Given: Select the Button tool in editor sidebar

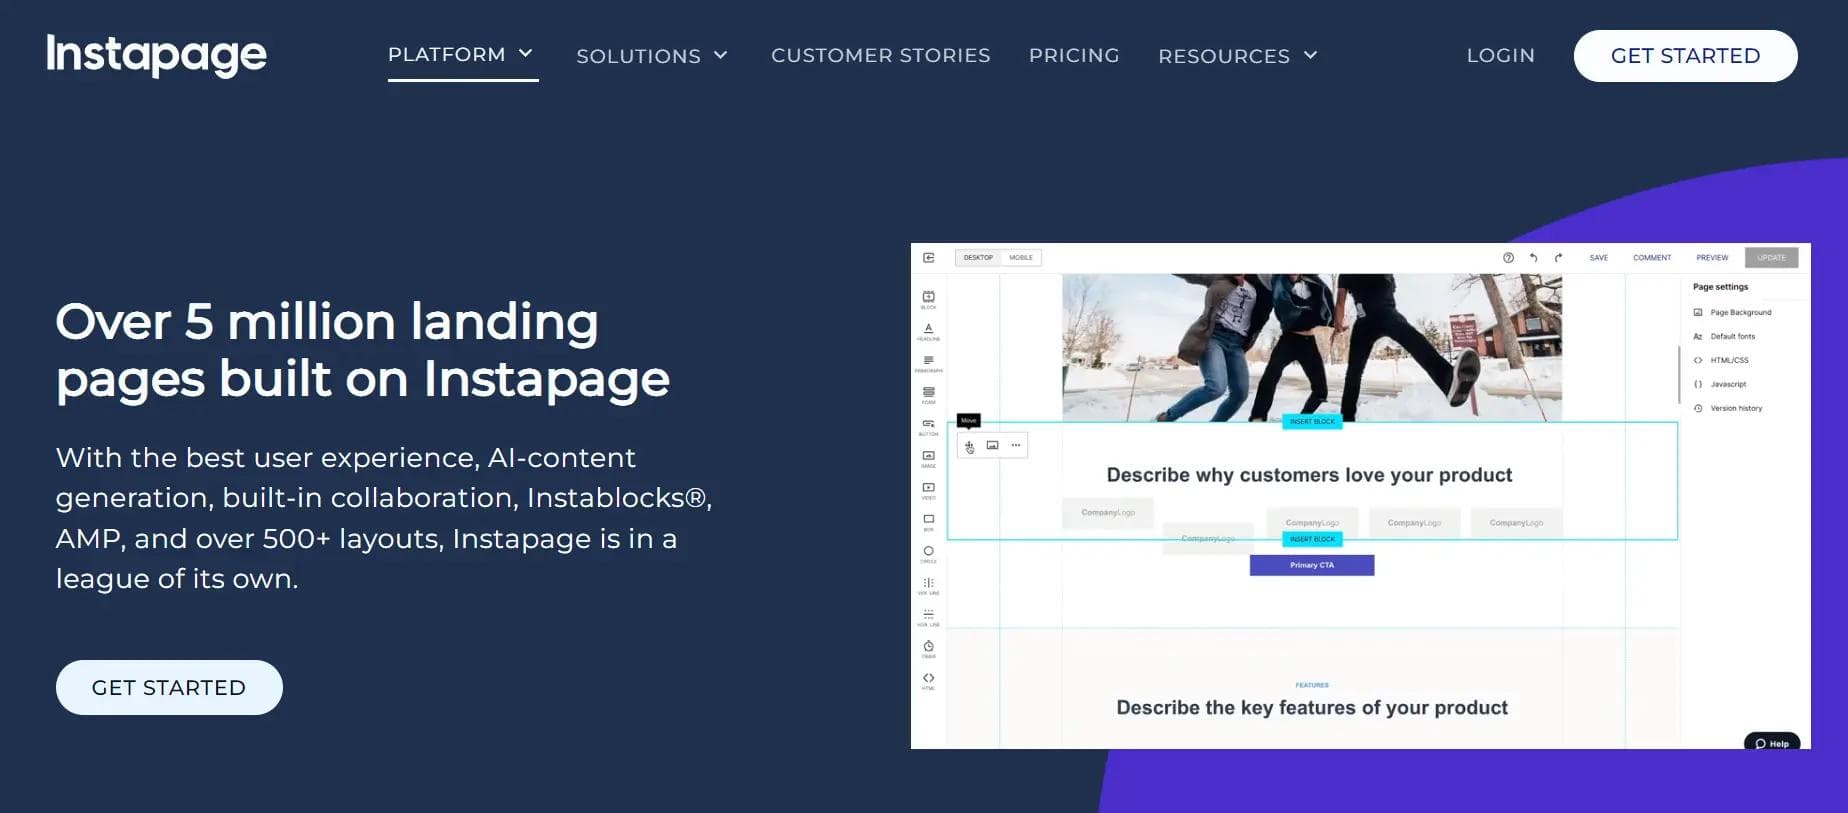Looking at the screenshot, I should [x=928, y=427].
